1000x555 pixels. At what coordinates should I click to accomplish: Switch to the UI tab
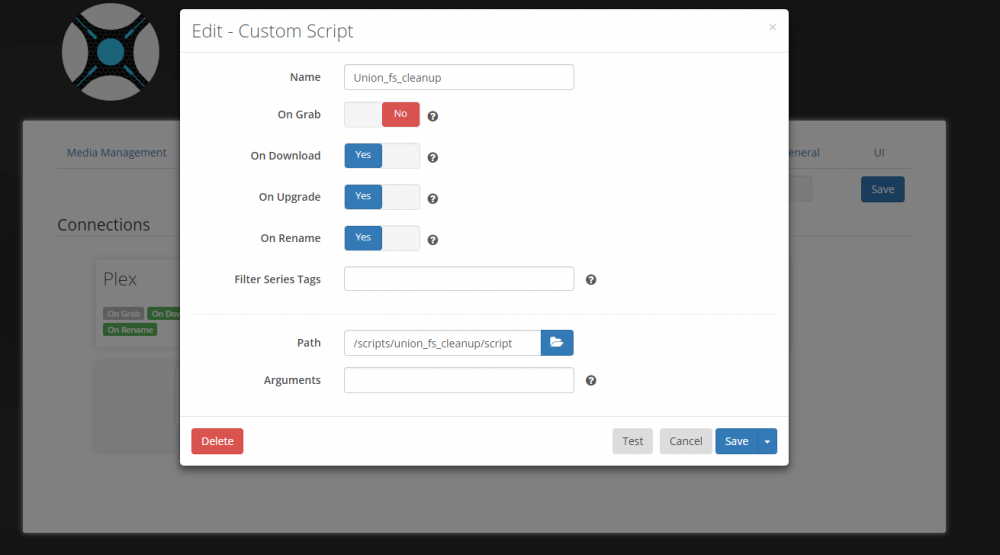click(879, 152)
